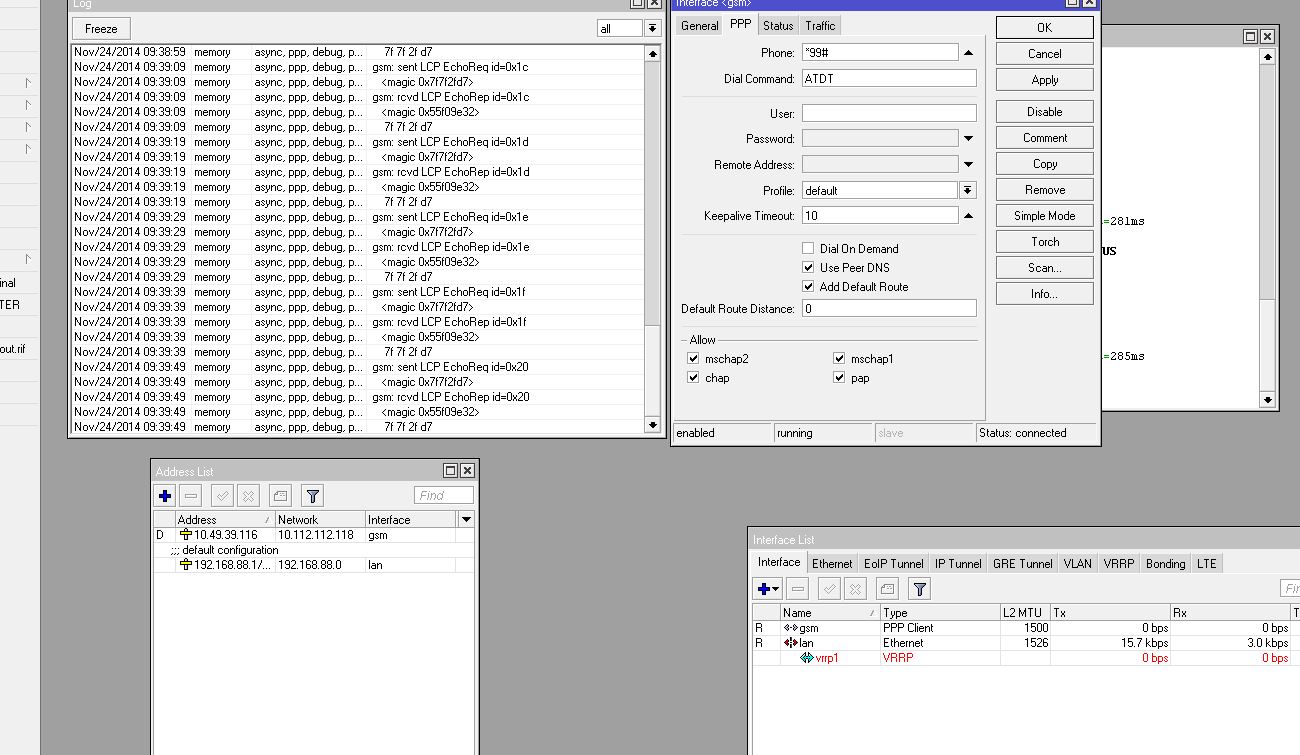This screenshot has width=1300, height=755.
Task: Open Address List columns dropdown arrow
Action: coord(466,520)
